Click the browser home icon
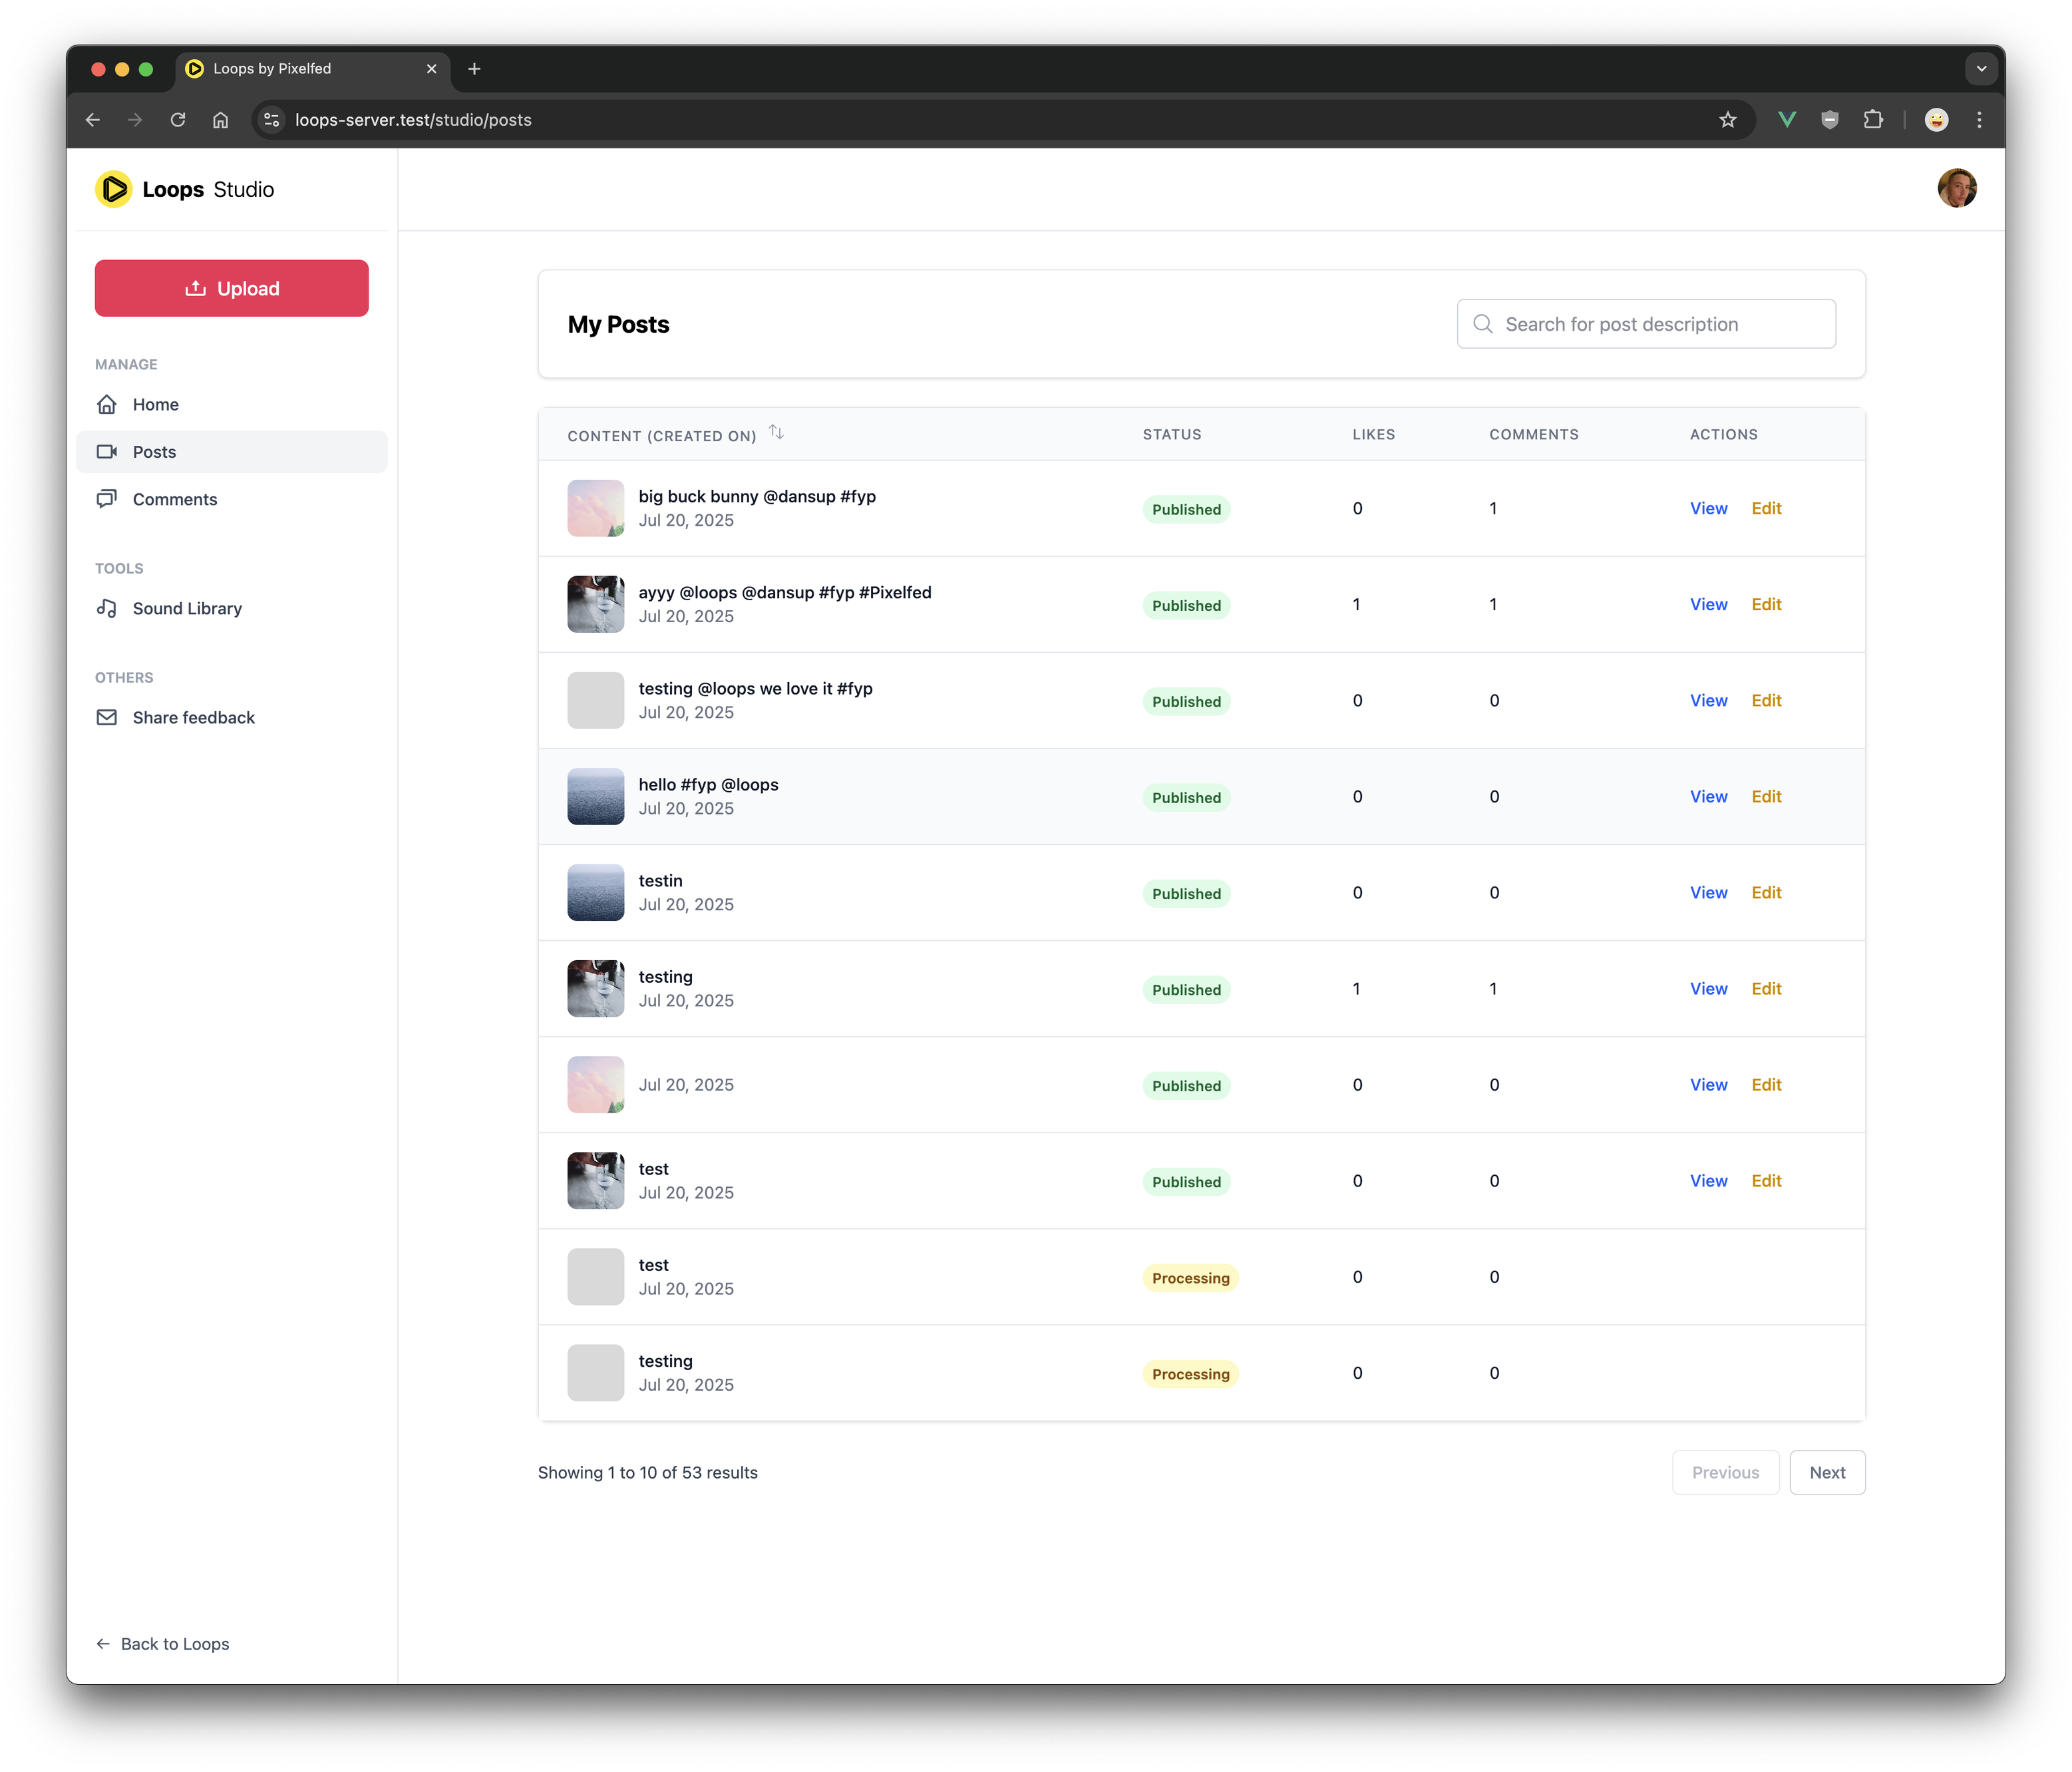This screenshot has width=2072, height=1772. pyautogui.click(x=221, y=120)
